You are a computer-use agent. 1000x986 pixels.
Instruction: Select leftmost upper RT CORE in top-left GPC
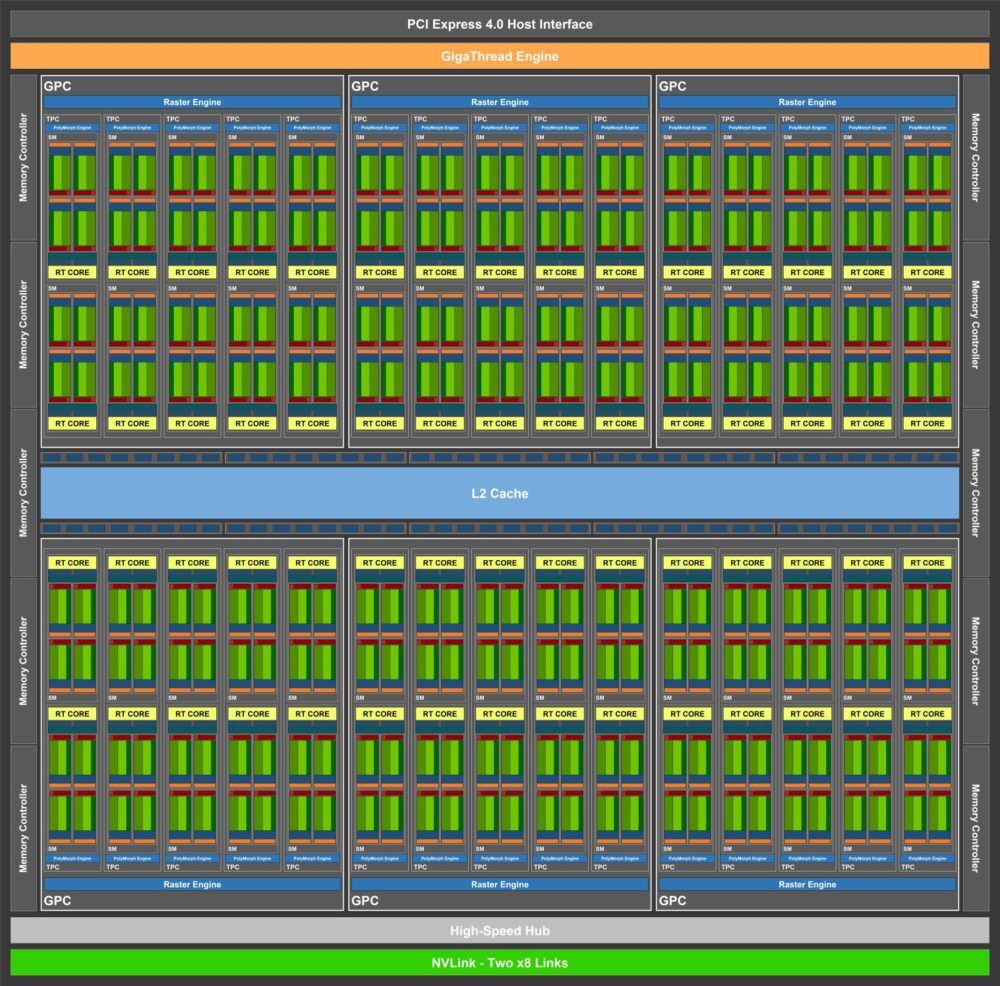(72, 272)
